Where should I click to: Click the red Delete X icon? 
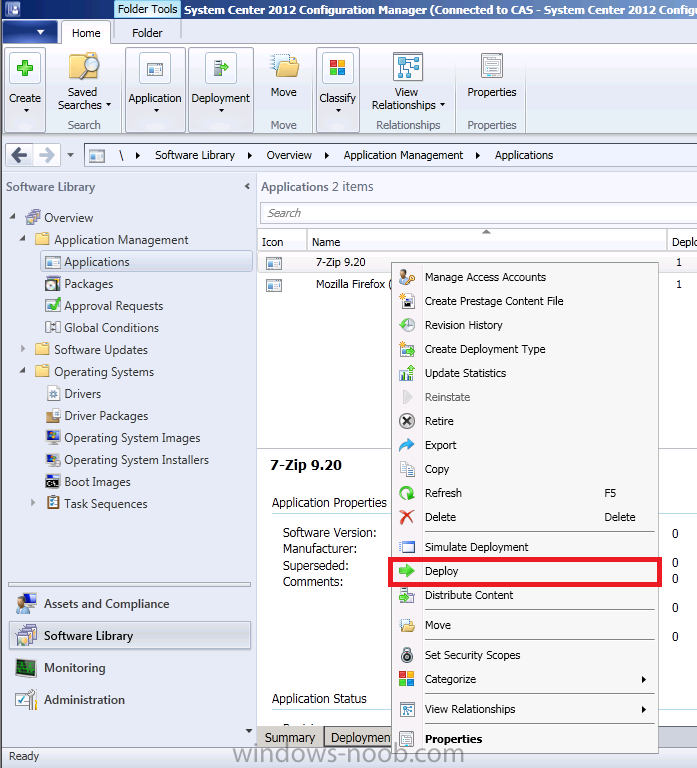pyautogui.click(x=407, y=517)
